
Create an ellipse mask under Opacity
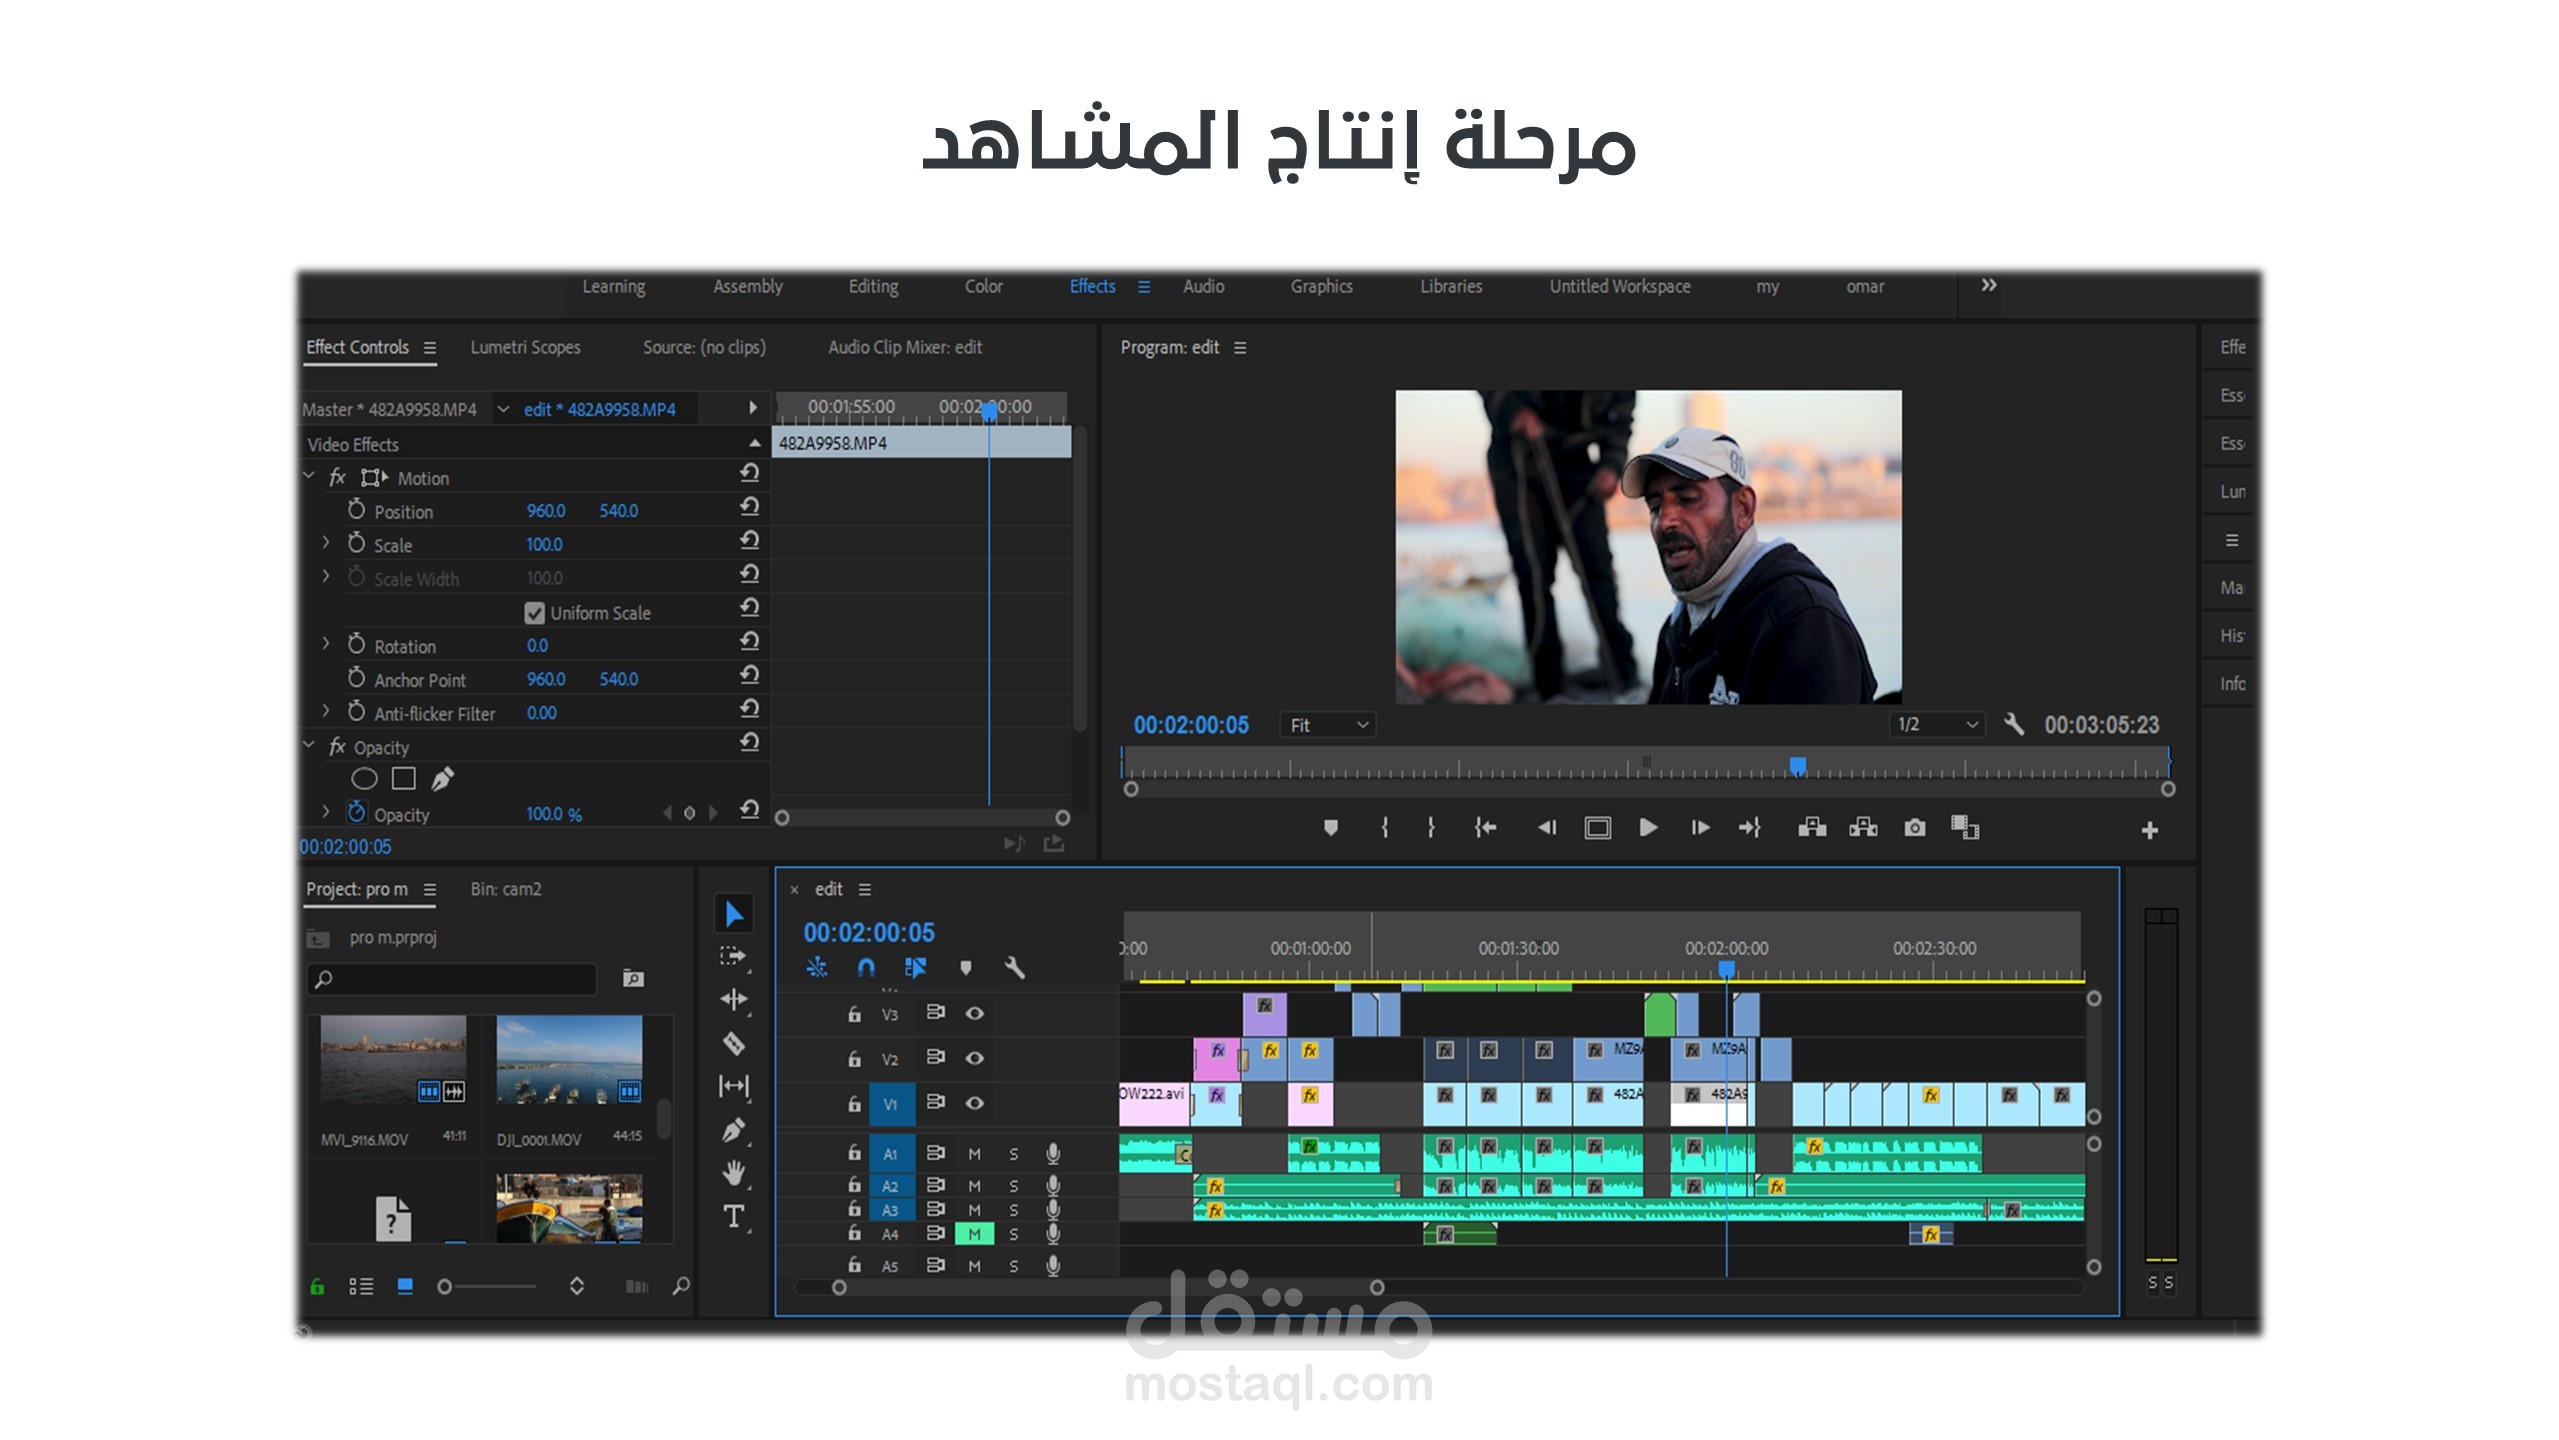pyautogui.click(x=364, y=779)
